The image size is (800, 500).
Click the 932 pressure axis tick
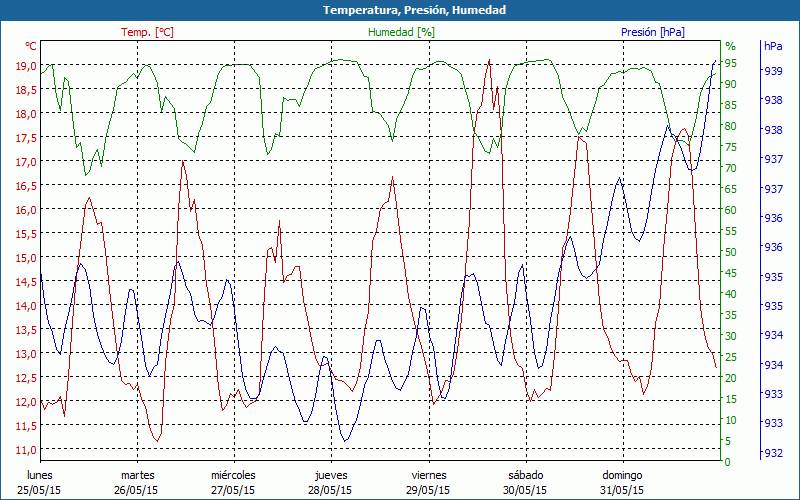[x=773, y=453]
